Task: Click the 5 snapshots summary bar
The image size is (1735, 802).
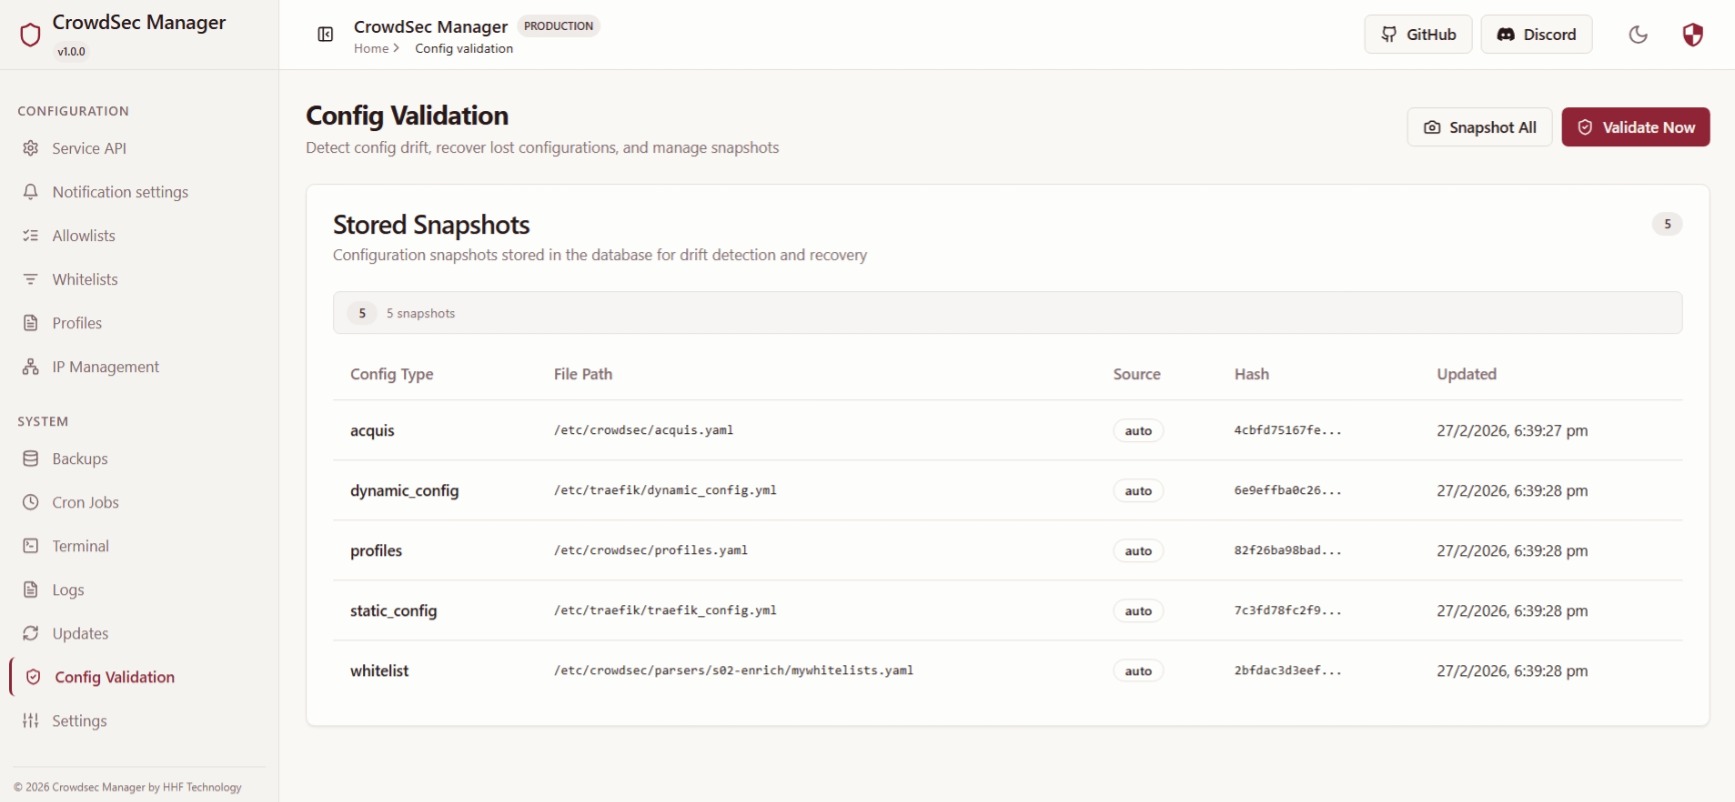Action: tap(1007, 313)
